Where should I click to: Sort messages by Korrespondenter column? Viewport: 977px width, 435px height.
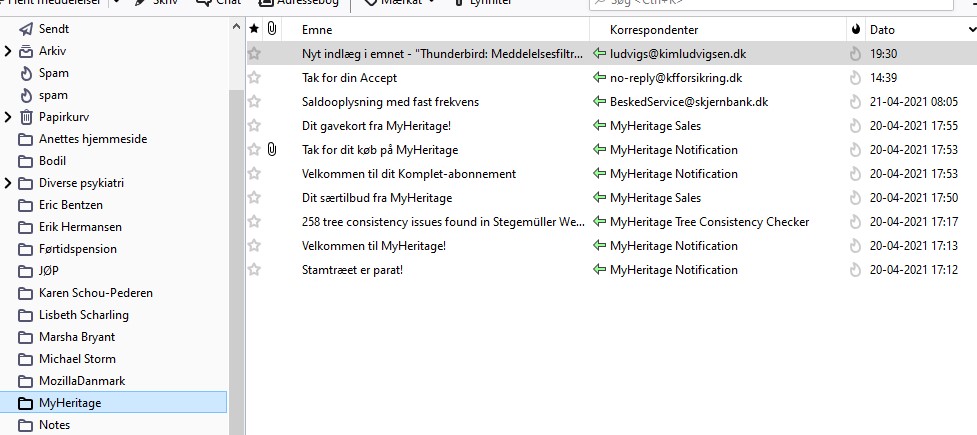[x=654, y=29]
